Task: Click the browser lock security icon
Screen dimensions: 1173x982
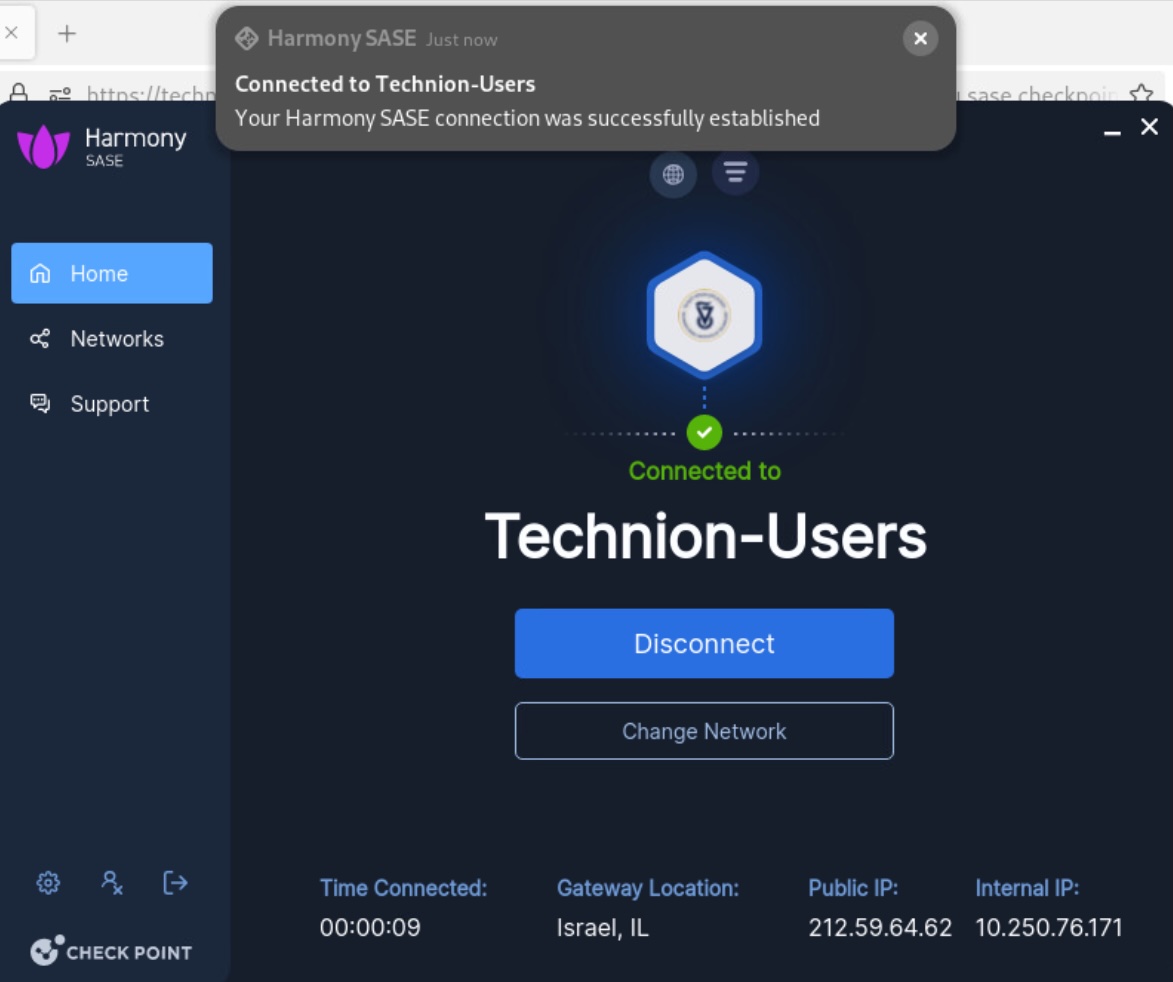Action: point(19,93)
